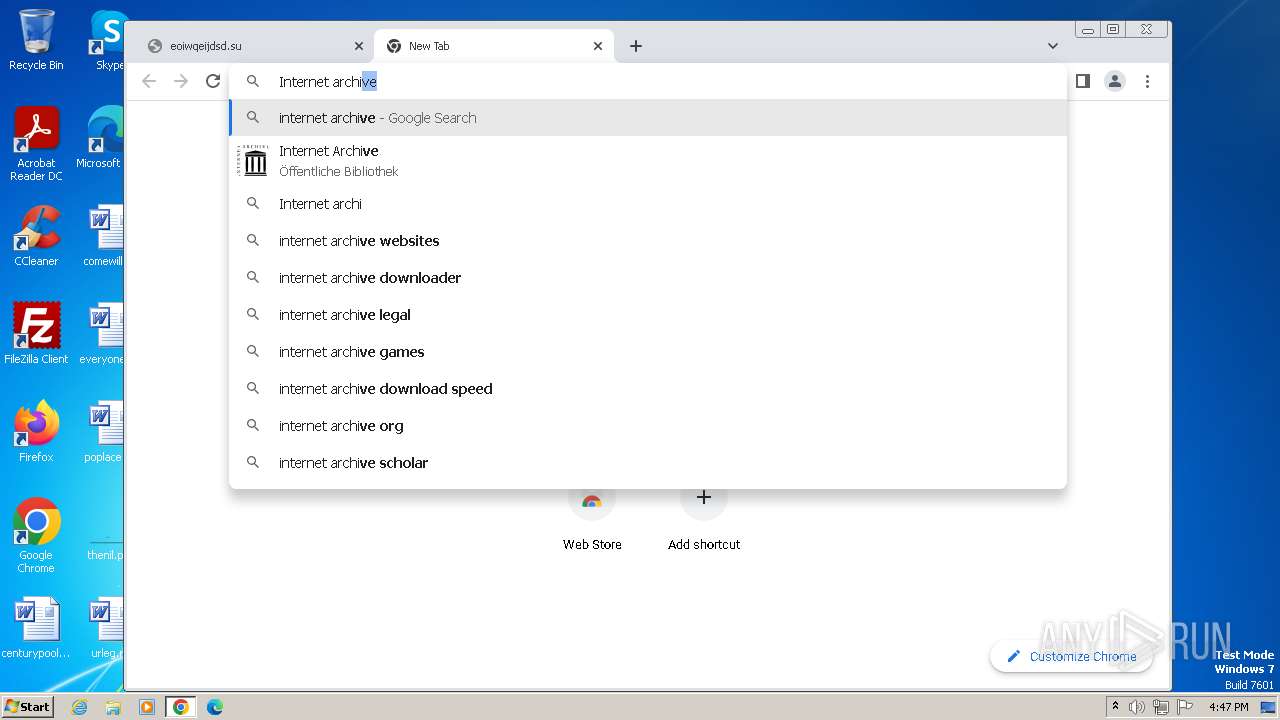The image size is (1280, 720).
Task: Open the everyone Word document on desktop
Action: [x=102, y=333]
